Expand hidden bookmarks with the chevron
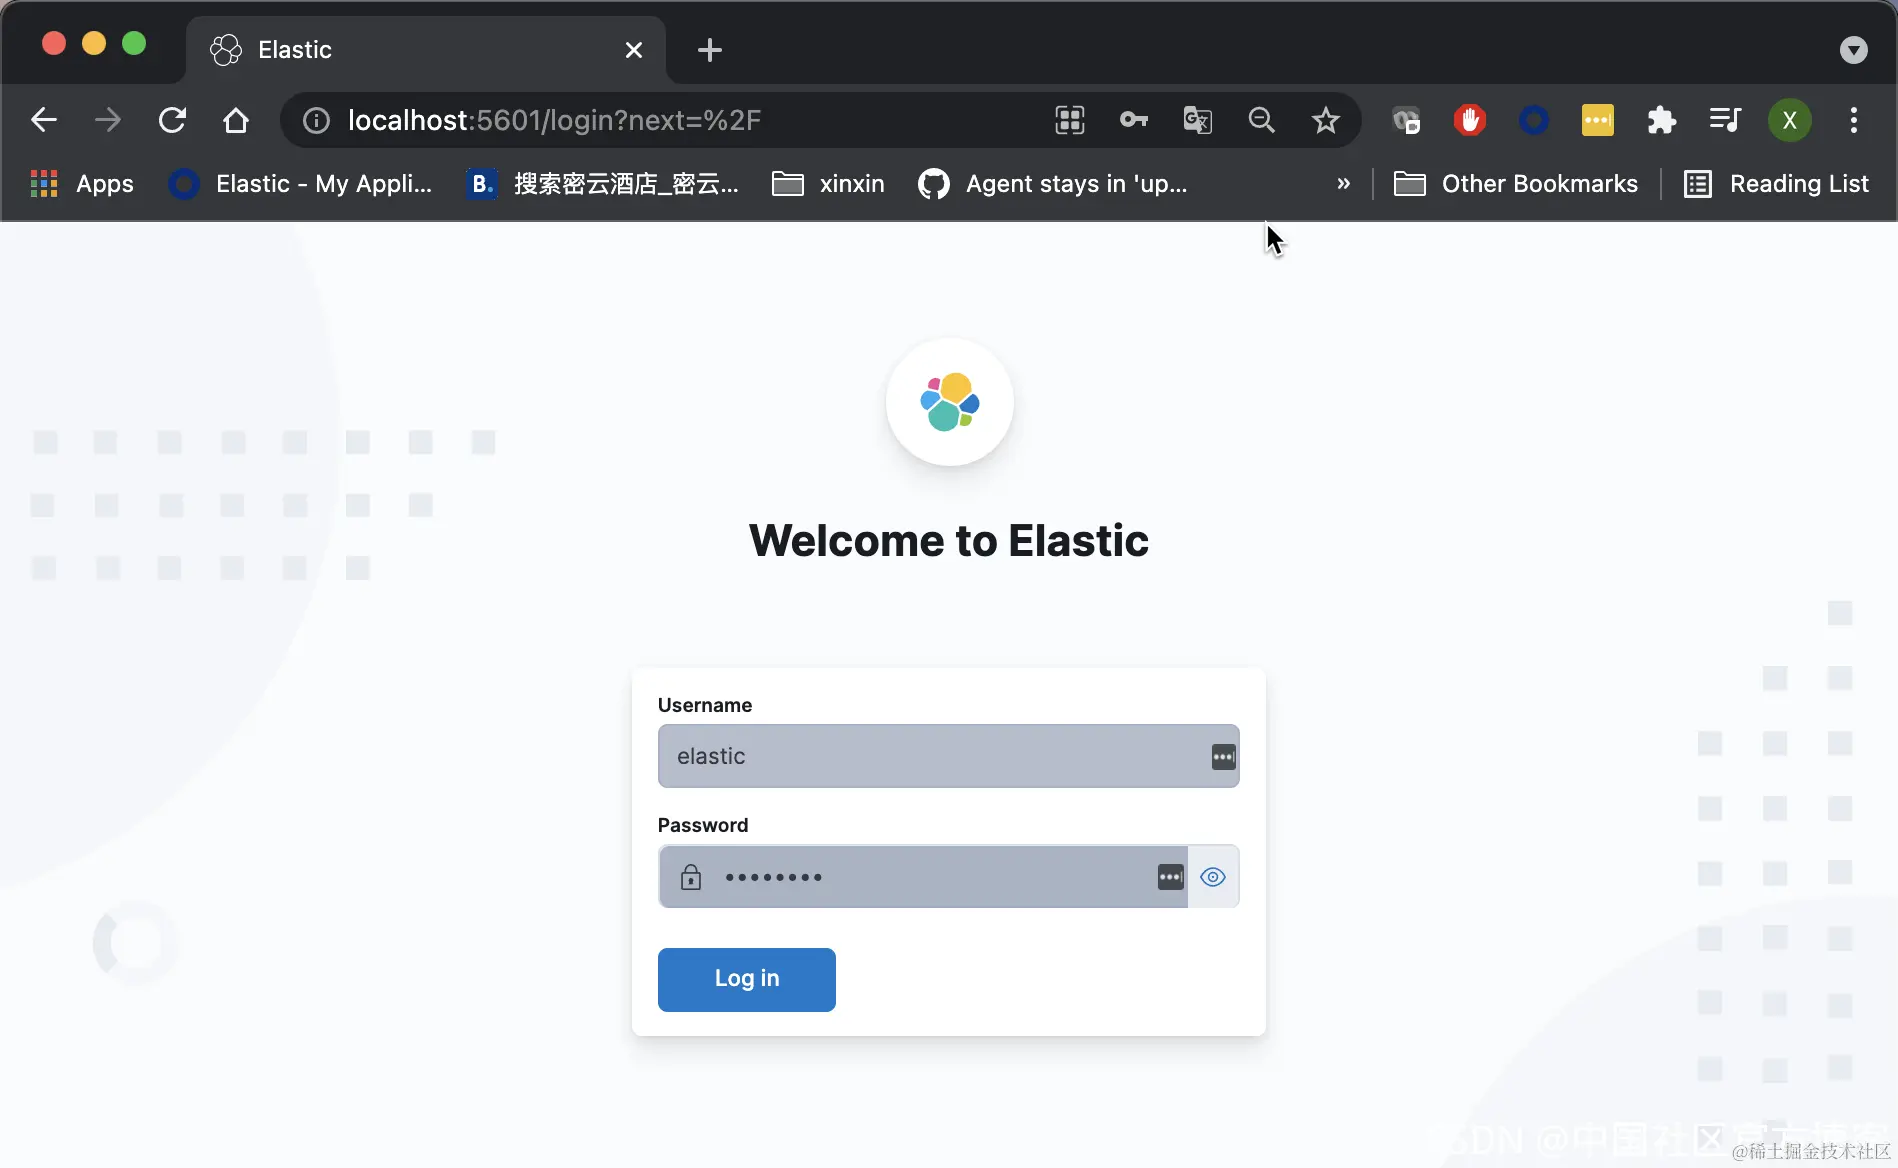The width and height of the screenshot is (1898, 1168). pos(1343,184)
